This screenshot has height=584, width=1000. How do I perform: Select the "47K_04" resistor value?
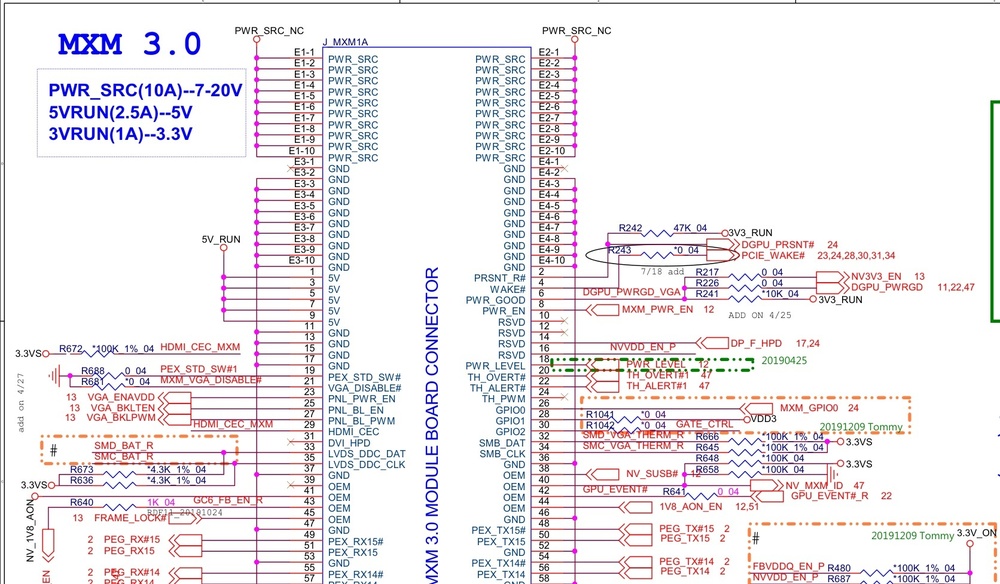click(690, 228)
